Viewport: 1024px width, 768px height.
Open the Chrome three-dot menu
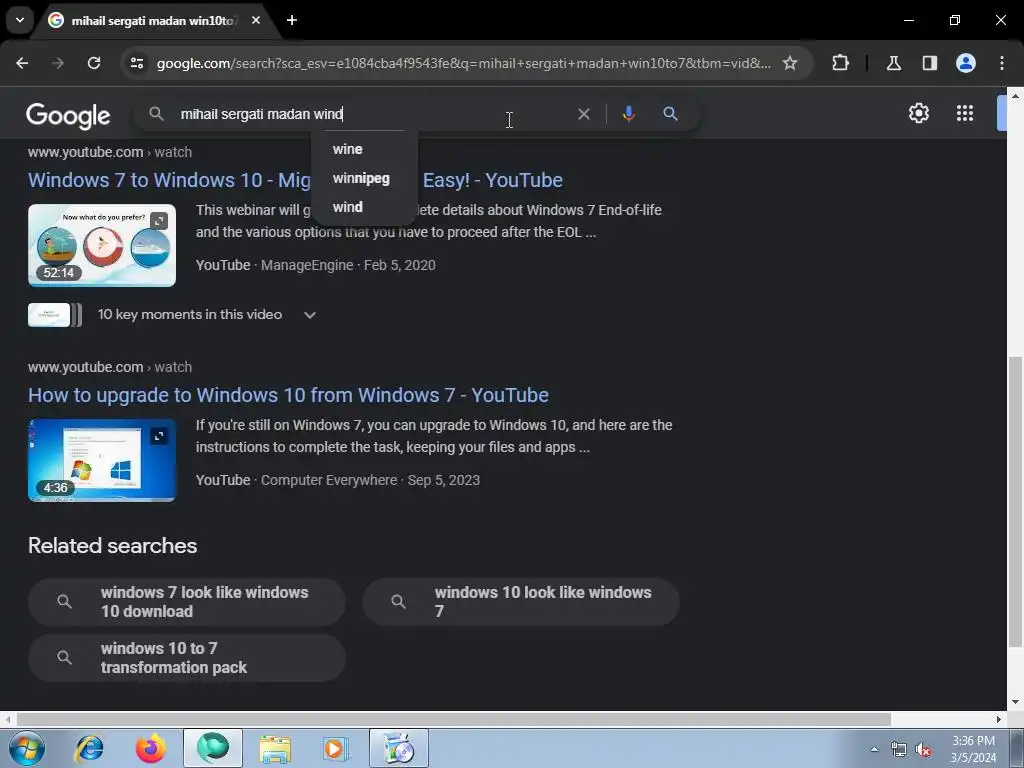coord(1002,63)
